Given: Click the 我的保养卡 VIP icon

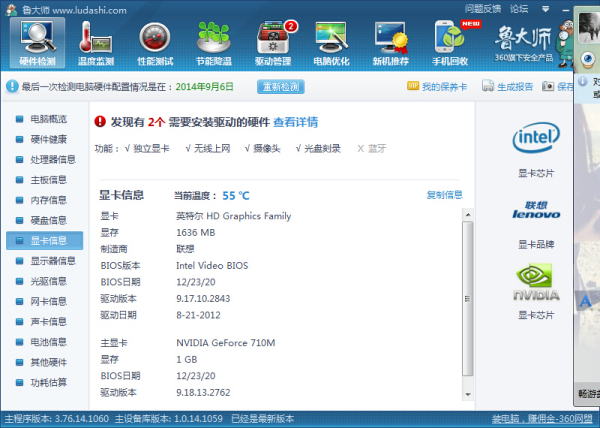Looking at the screenshot, I should pos(413,86).
